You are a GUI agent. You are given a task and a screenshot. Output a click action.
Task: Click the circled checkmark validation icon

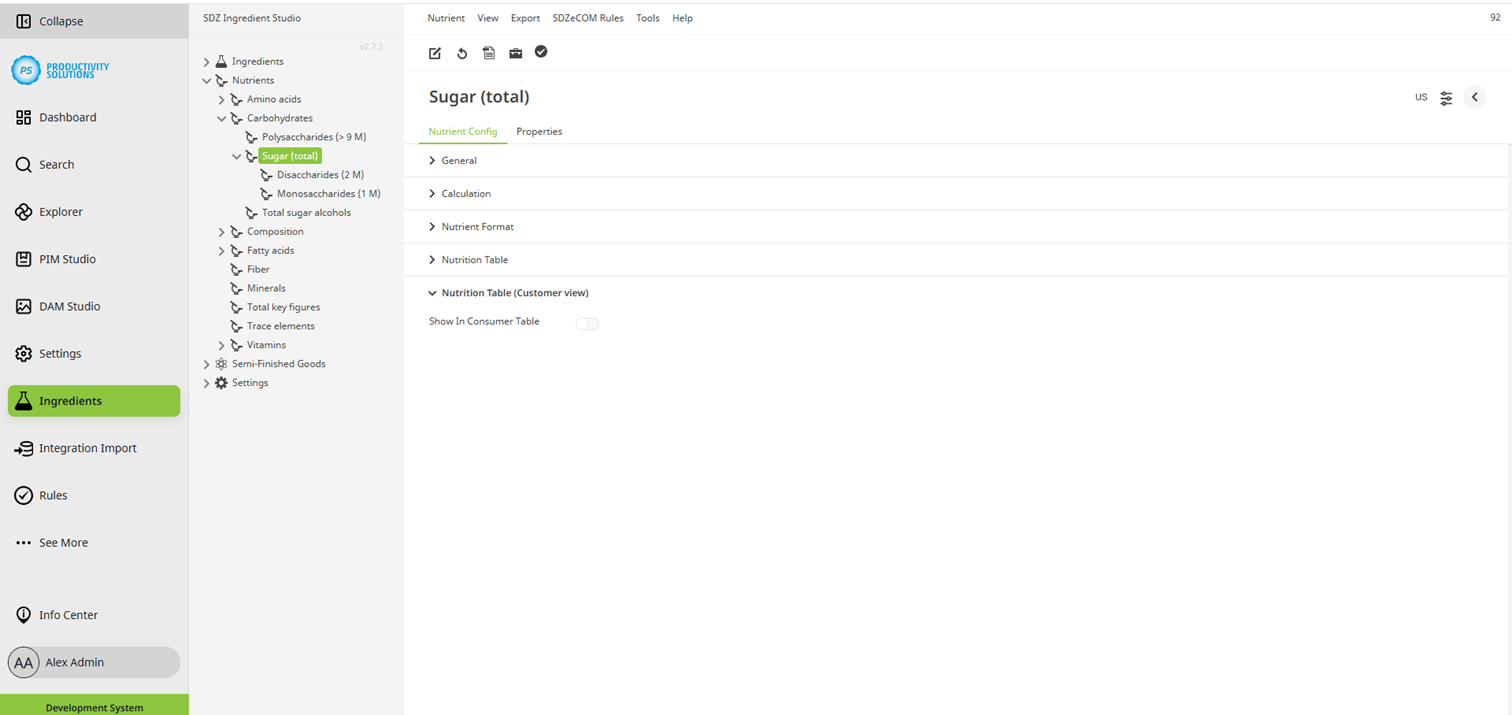[541, 52]
